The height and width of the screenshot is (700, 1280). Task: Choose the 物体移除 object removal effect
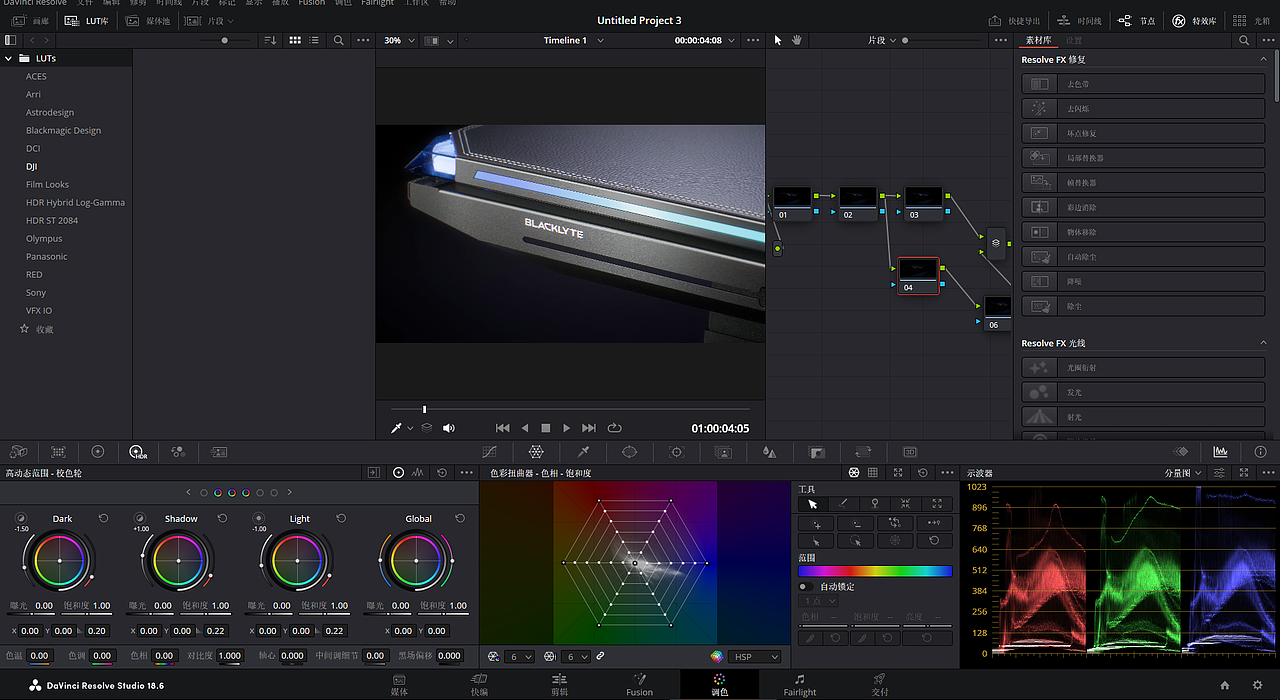pyautogui.click(x=1144, y=232)
